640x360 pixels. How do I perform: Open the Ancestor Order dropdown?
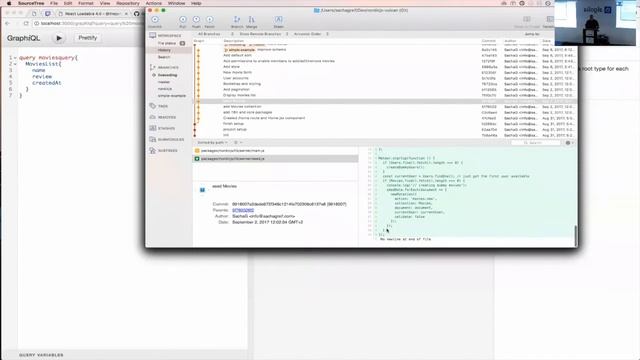[311, 34]
